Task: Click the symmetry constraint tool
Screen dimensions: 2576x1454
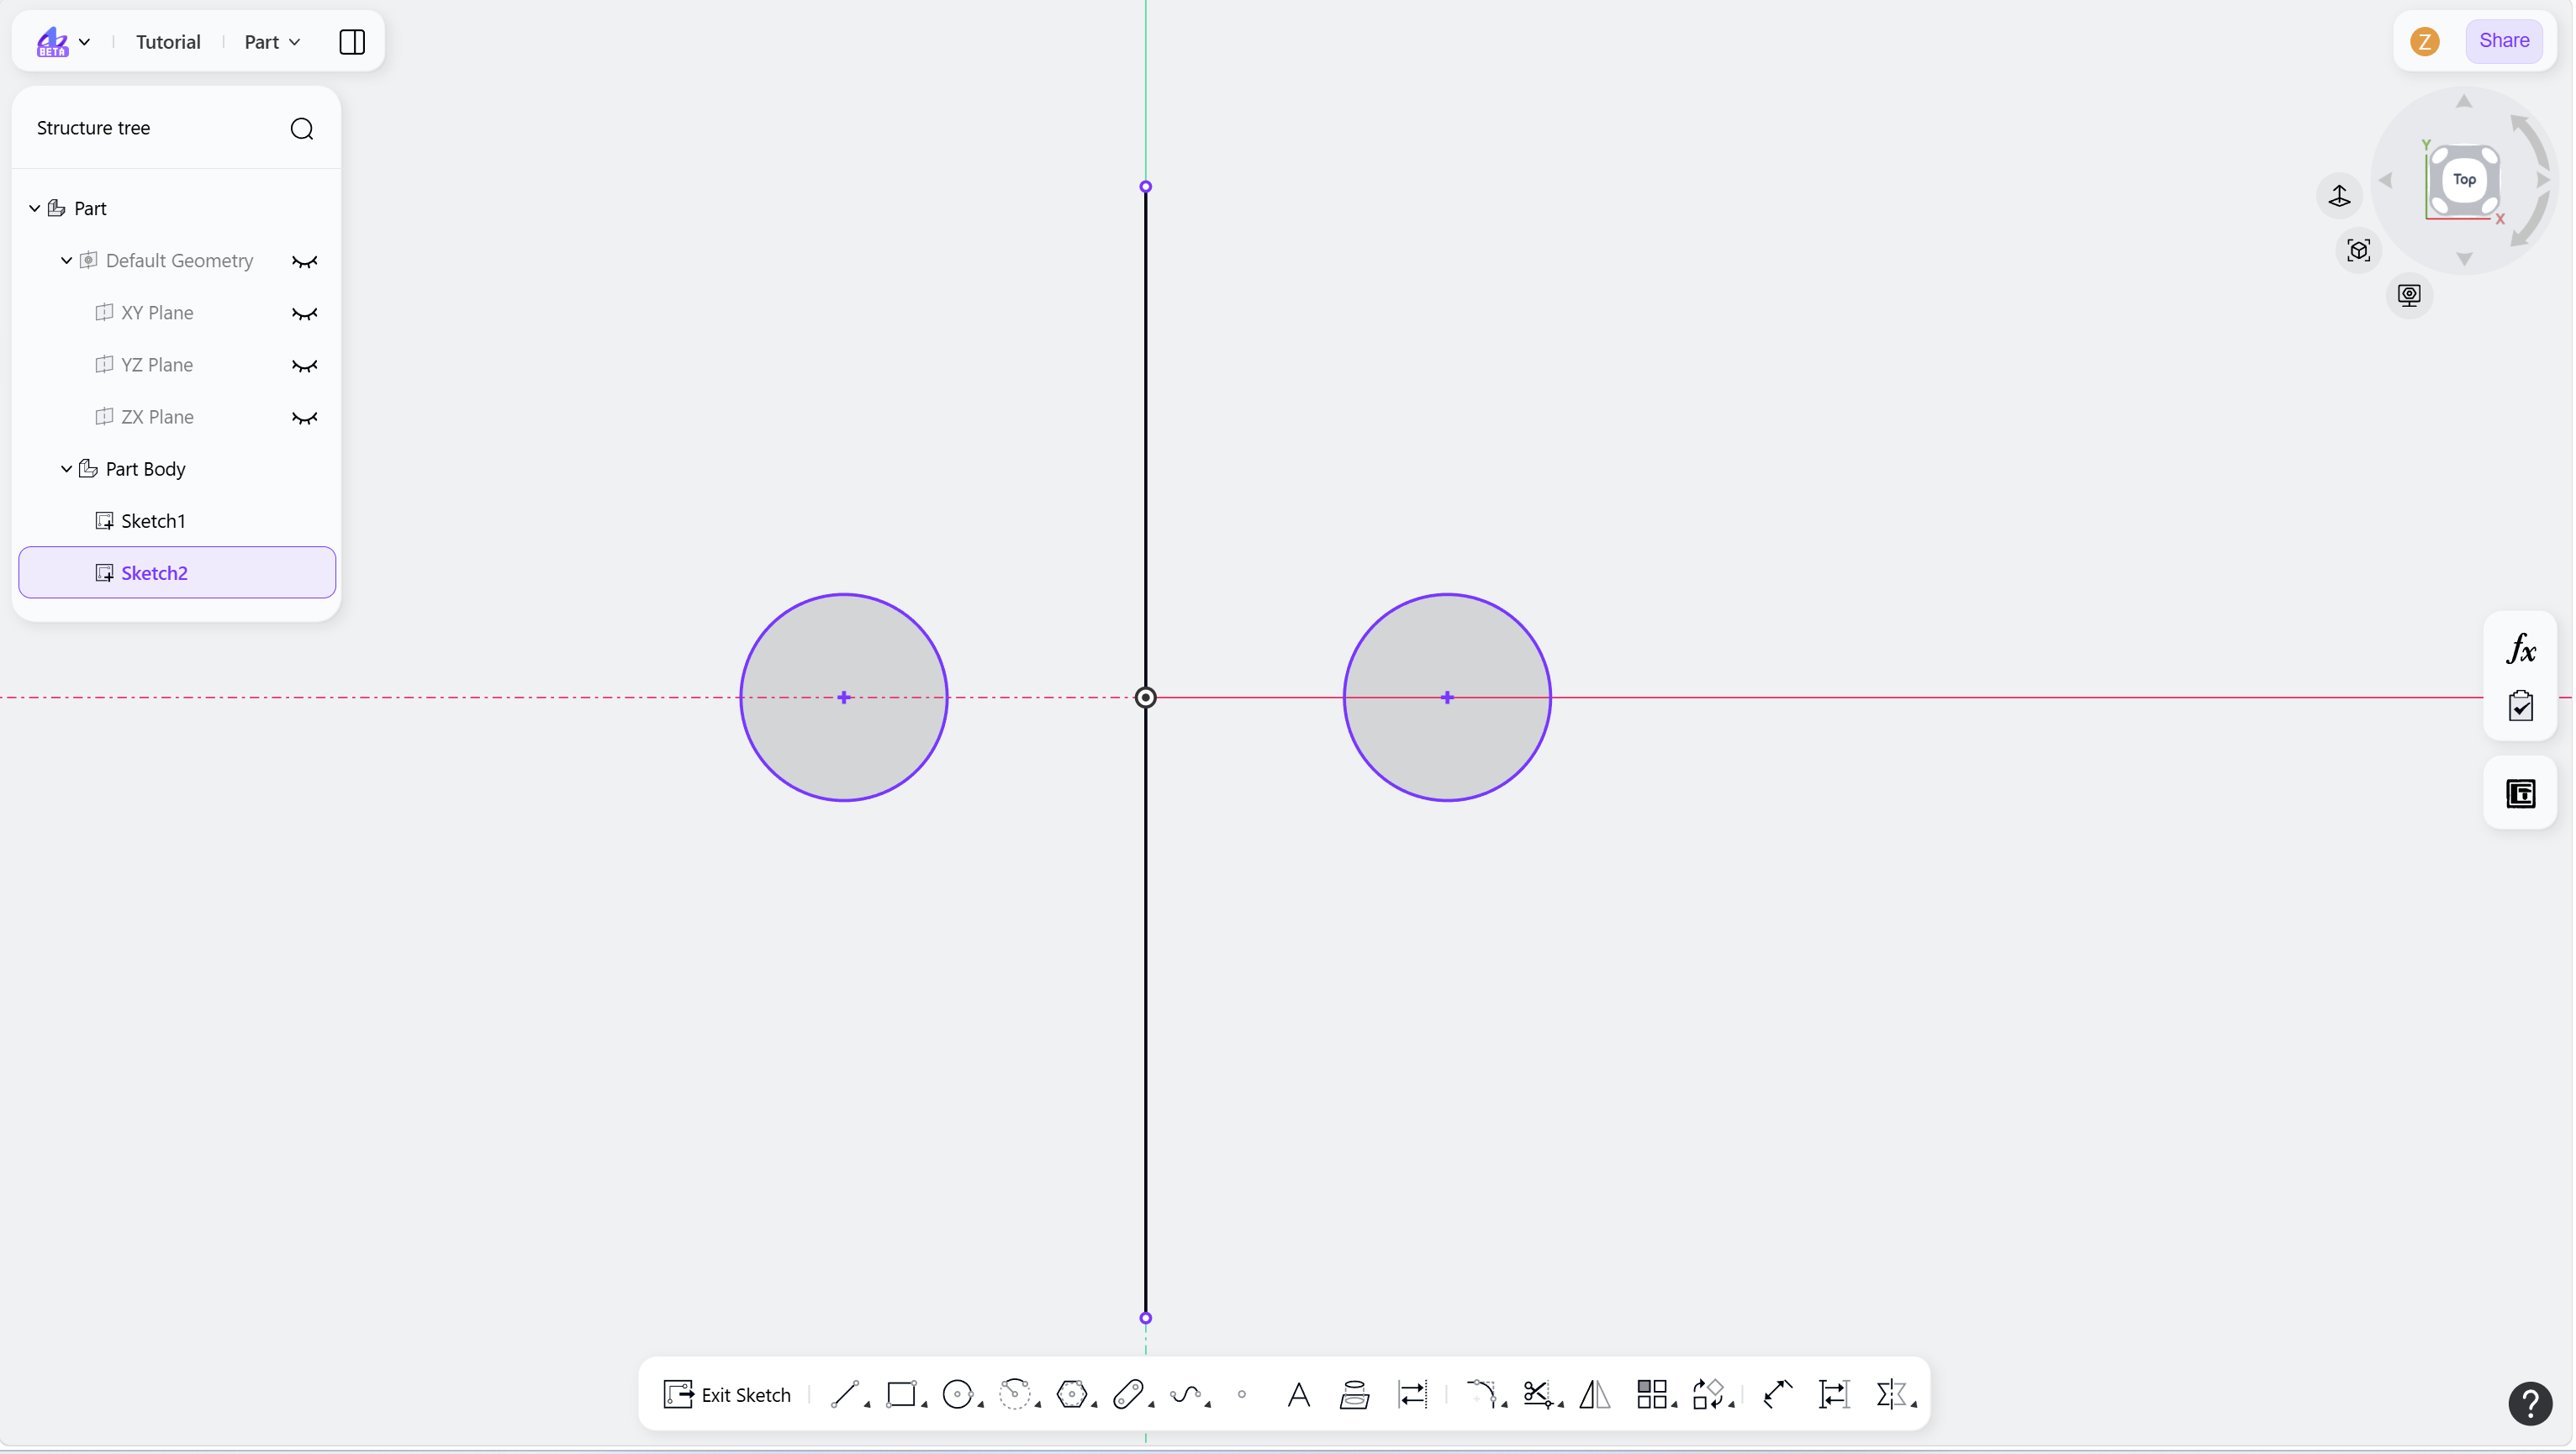Action: [1891, 1394]
